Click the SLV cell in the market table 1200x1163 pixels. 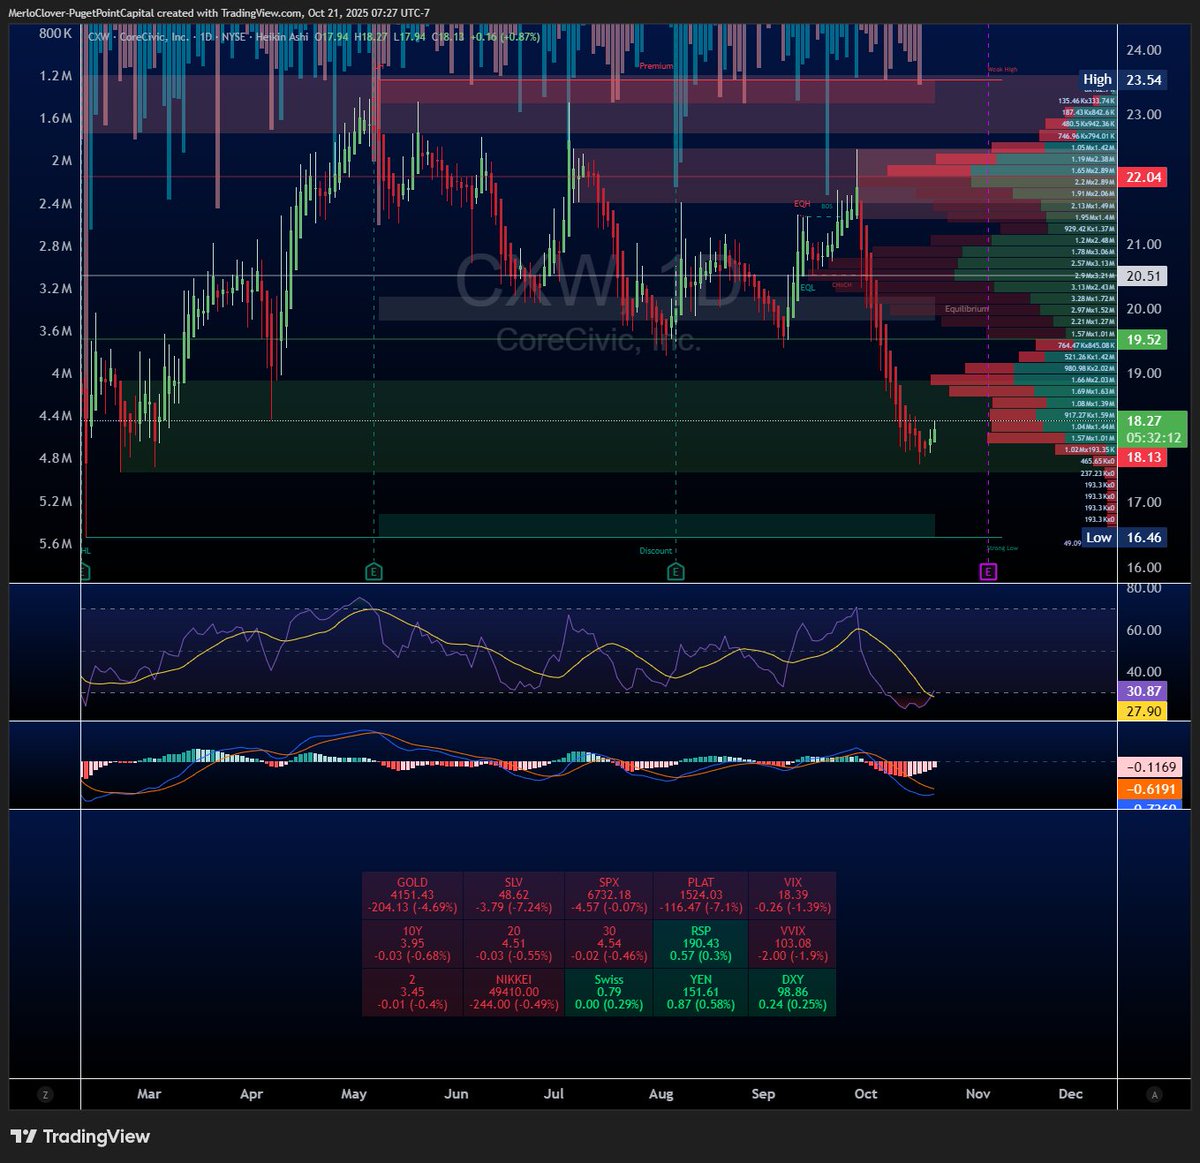(514, 896)
